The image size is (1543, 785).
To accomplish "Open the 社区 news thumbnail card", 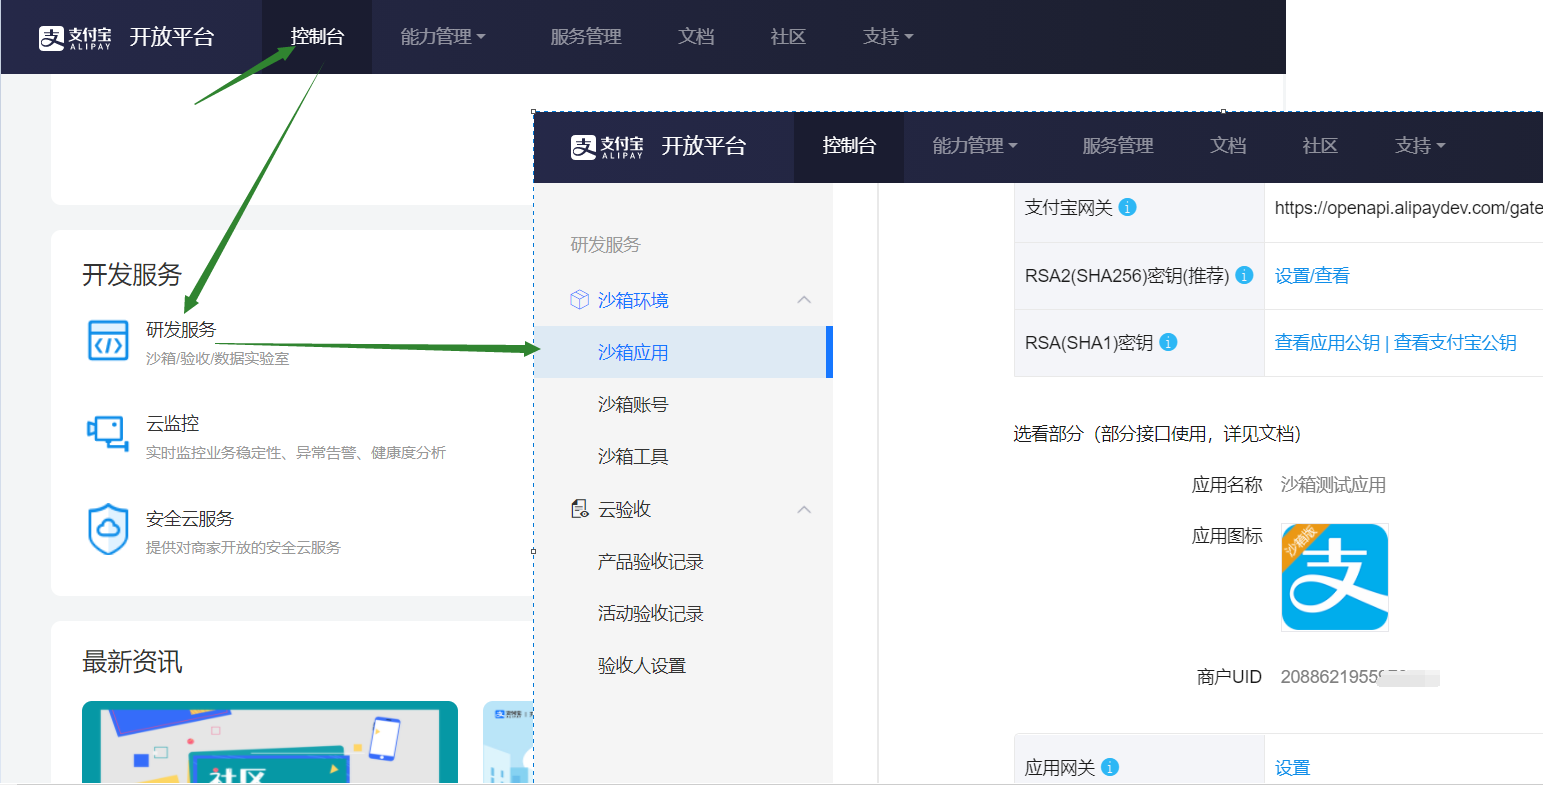I will click(x=270, y=742).
